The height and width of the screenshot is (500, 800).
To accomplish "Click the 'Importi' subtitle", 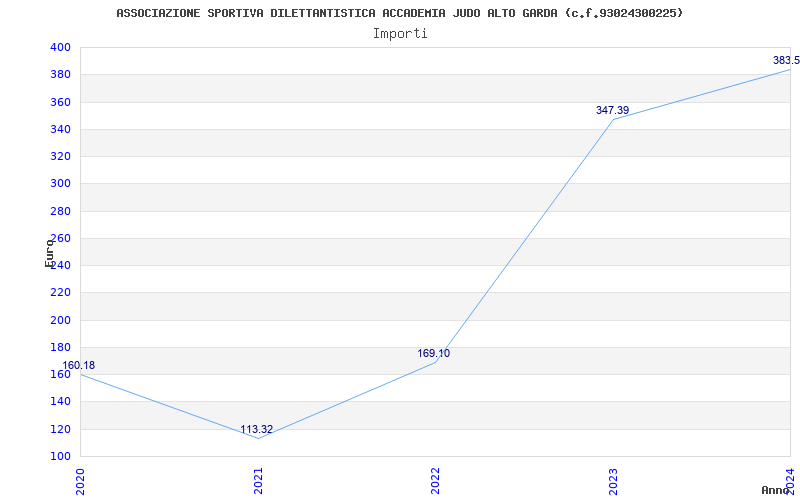I will coord(400,34).
